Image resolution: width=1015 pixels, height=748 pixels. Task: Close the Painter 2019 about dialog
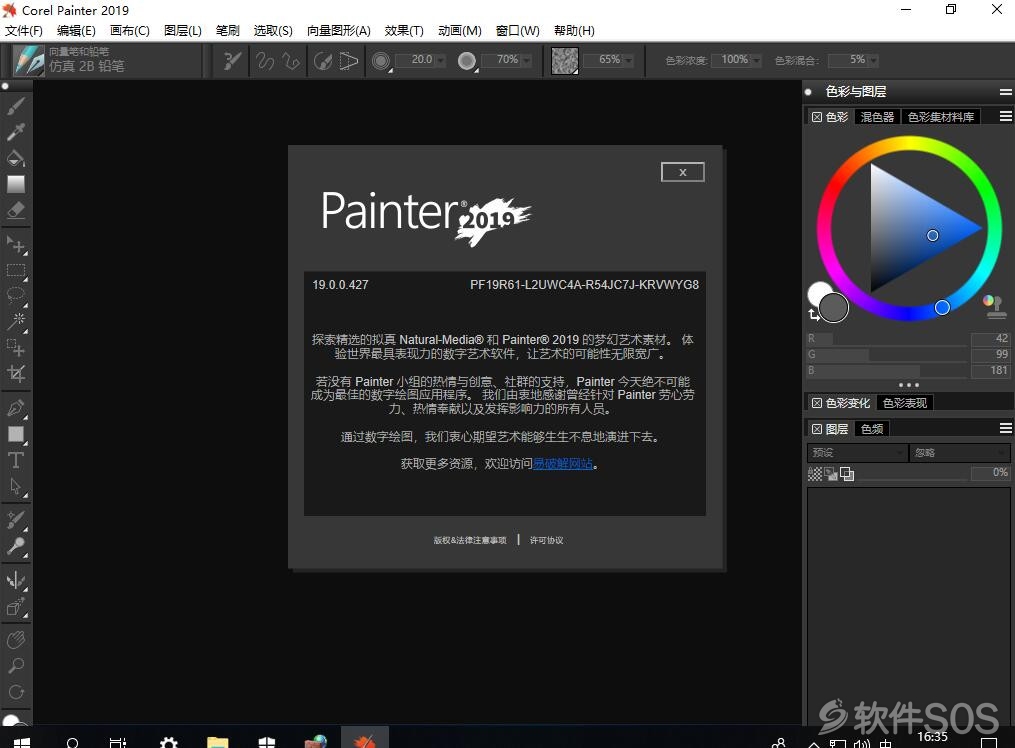(682, 172)
